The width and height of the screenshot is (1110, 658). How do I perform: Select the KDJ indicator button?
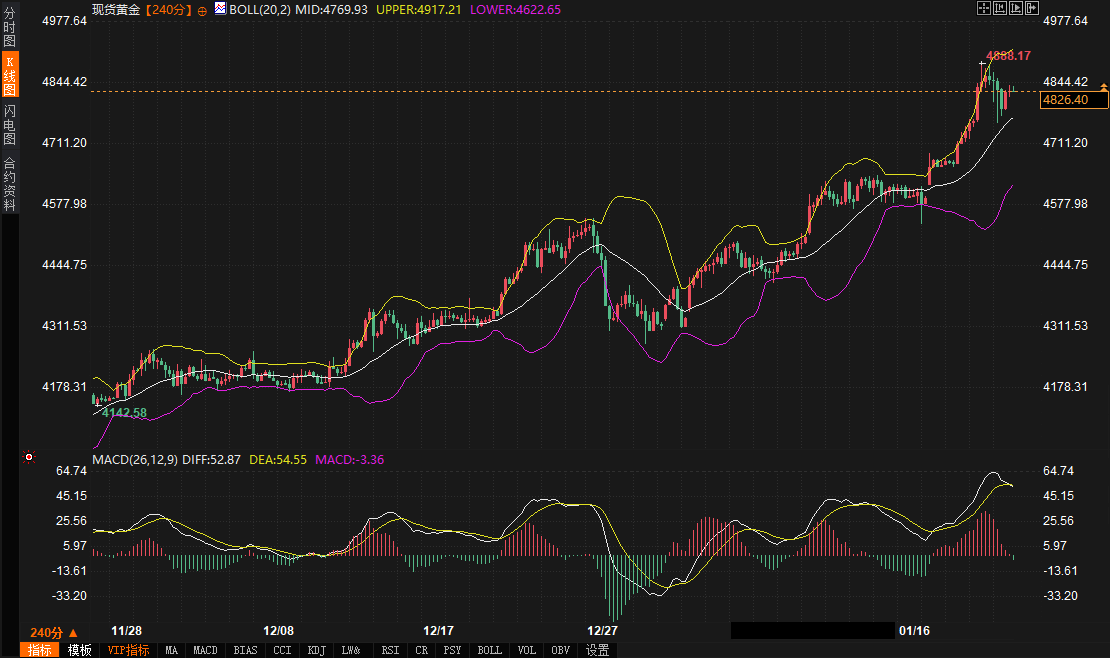coord(317,650)
